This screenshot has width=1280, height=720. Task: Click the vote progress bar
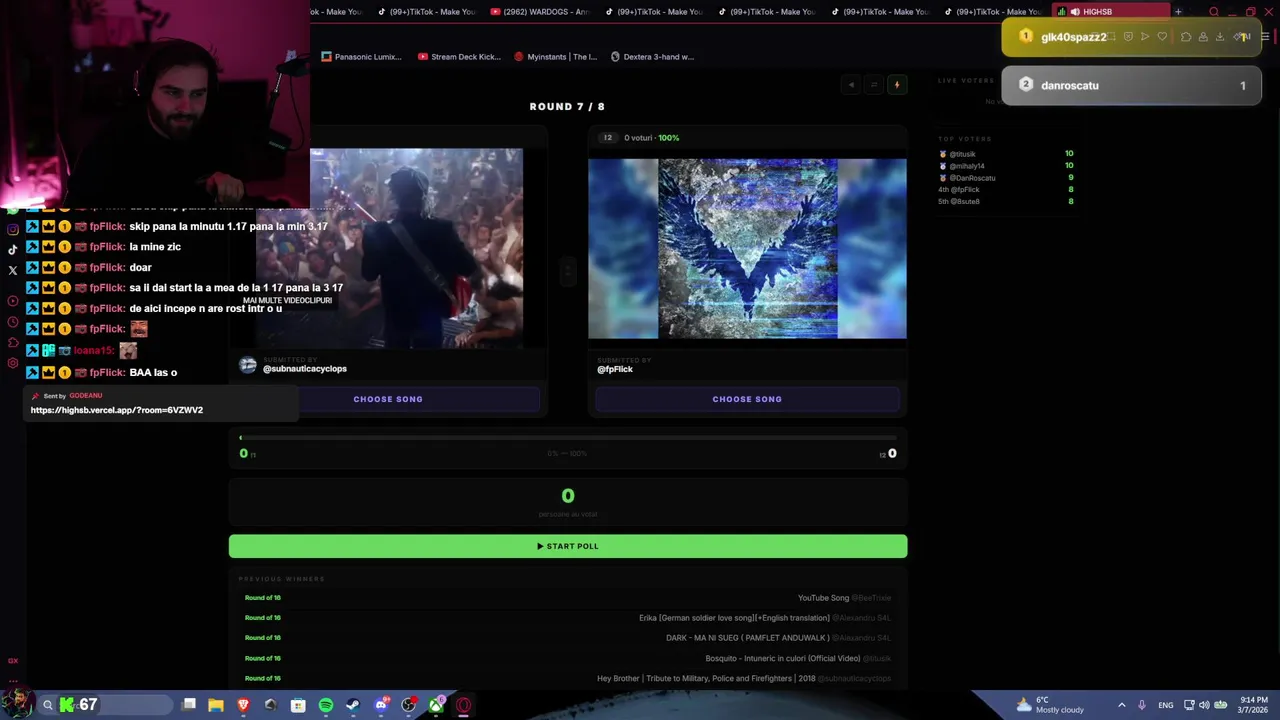pyautogui.click(x=568, y=438)
